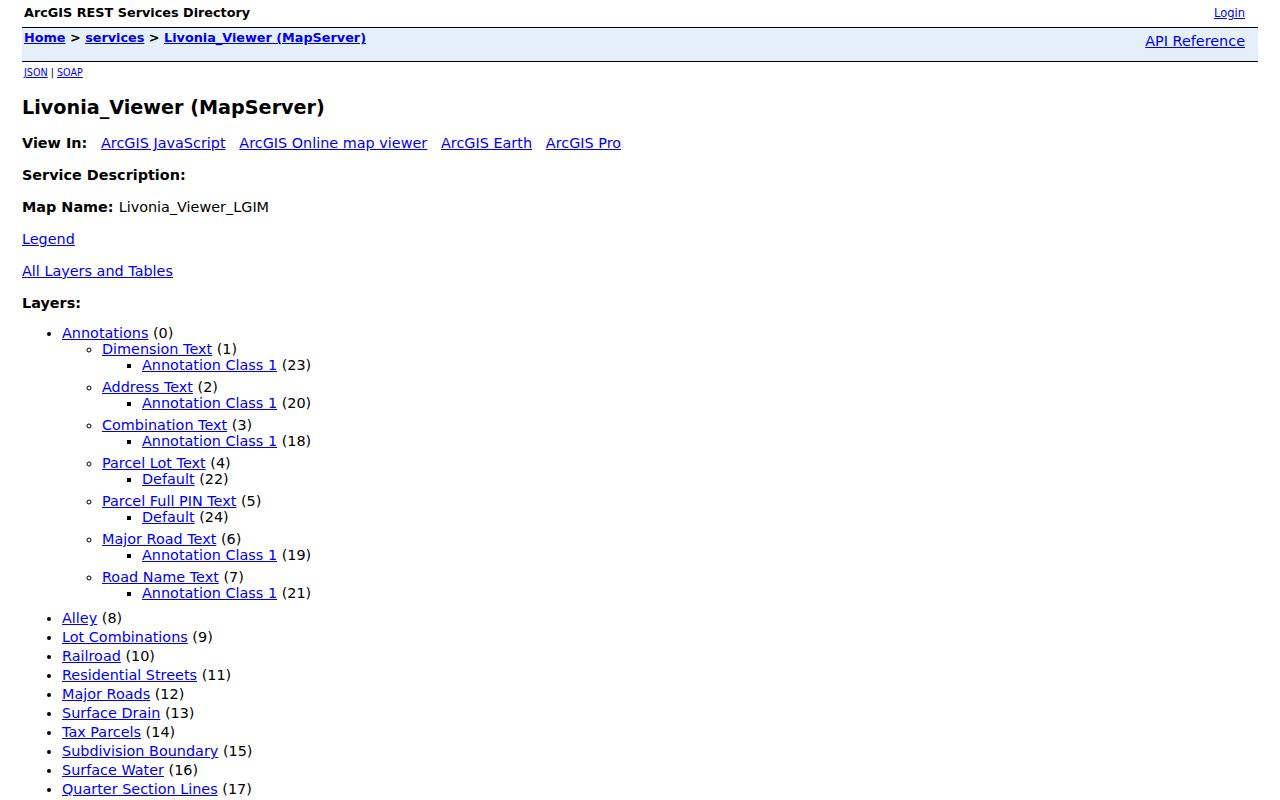Go to Home breadcrumb link
The height and width of the screenshot is (800, 1280).
(x=44, y=38)
